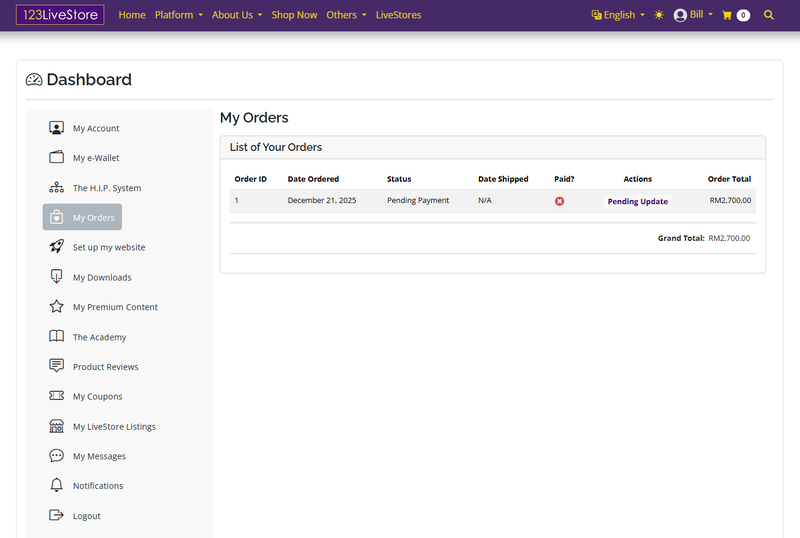Click the Academy open book icon
The image size is (800, 538).
pos(56,337)
